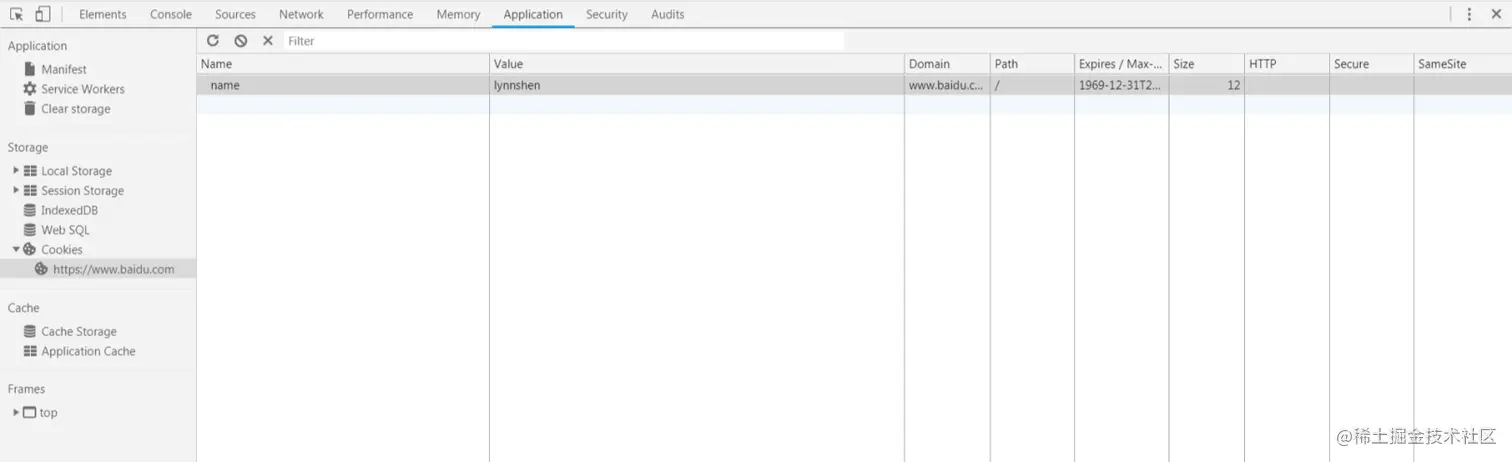
Task: Open the Security tab
Action: click(x=607, y=14)
